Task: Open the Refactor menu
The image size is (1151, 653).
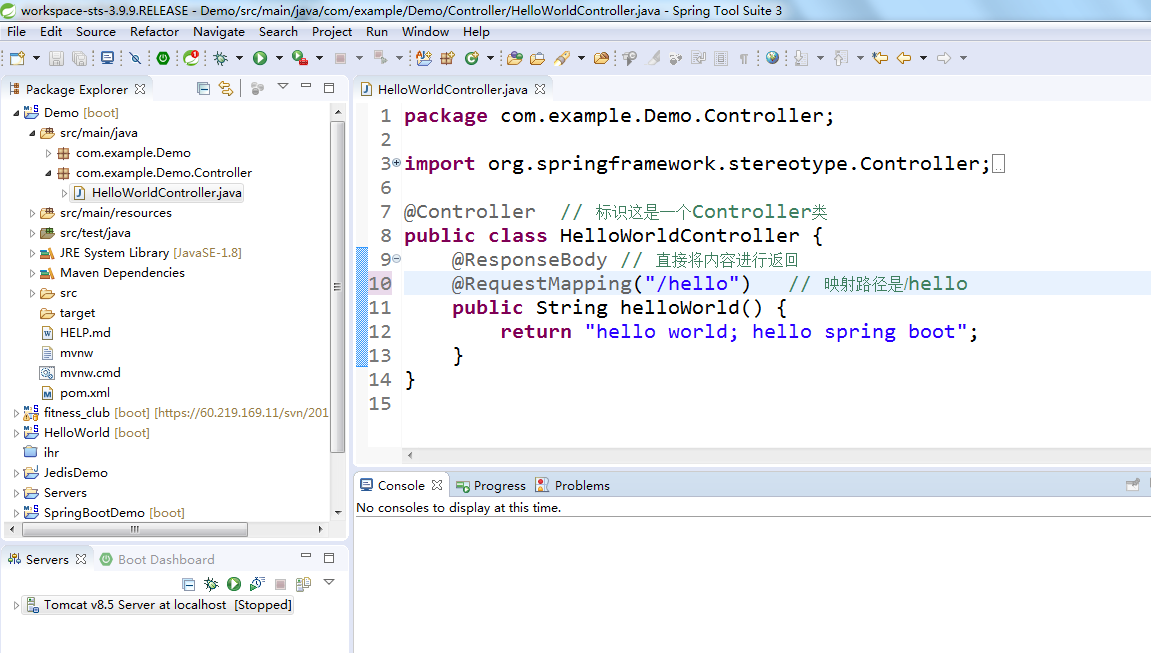Action: coord(154,32)
